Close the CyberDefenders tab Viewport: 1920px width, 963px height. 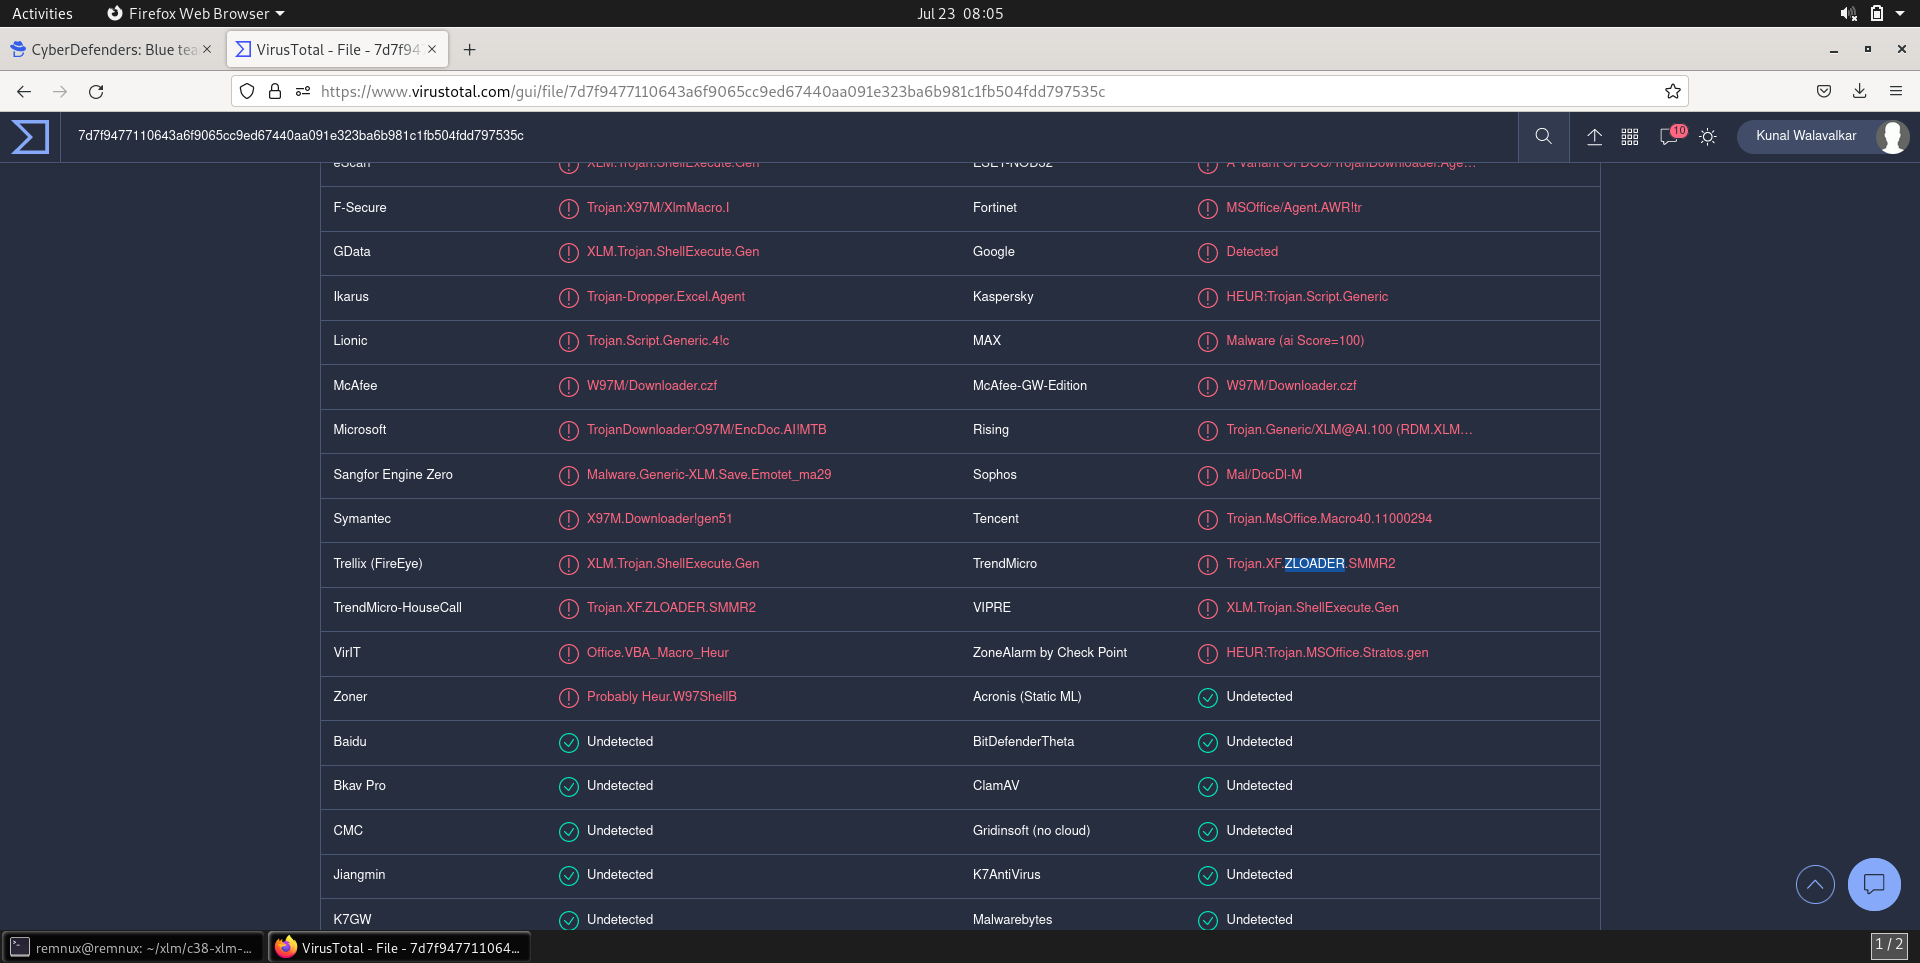pyautogui.click(x=207, y=49)
